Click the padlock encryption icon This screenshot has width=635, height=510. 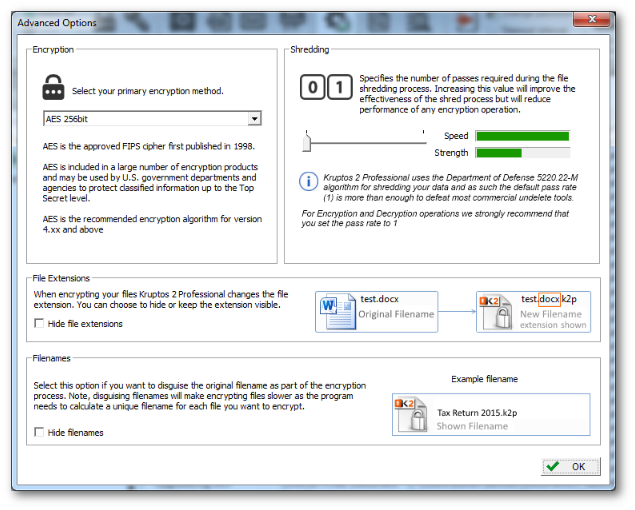53,87
